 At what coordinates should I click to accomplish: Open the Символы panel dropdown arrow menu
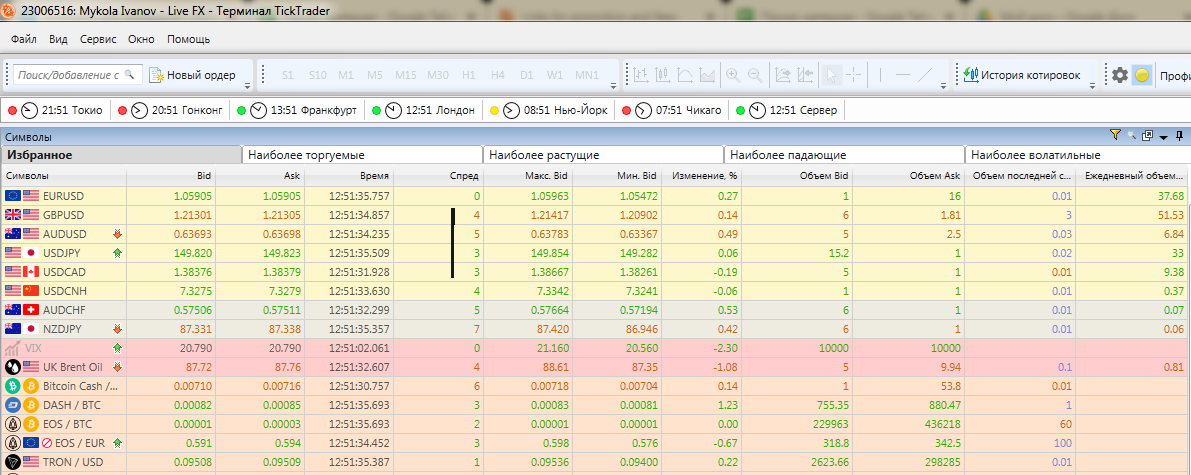1163,136
